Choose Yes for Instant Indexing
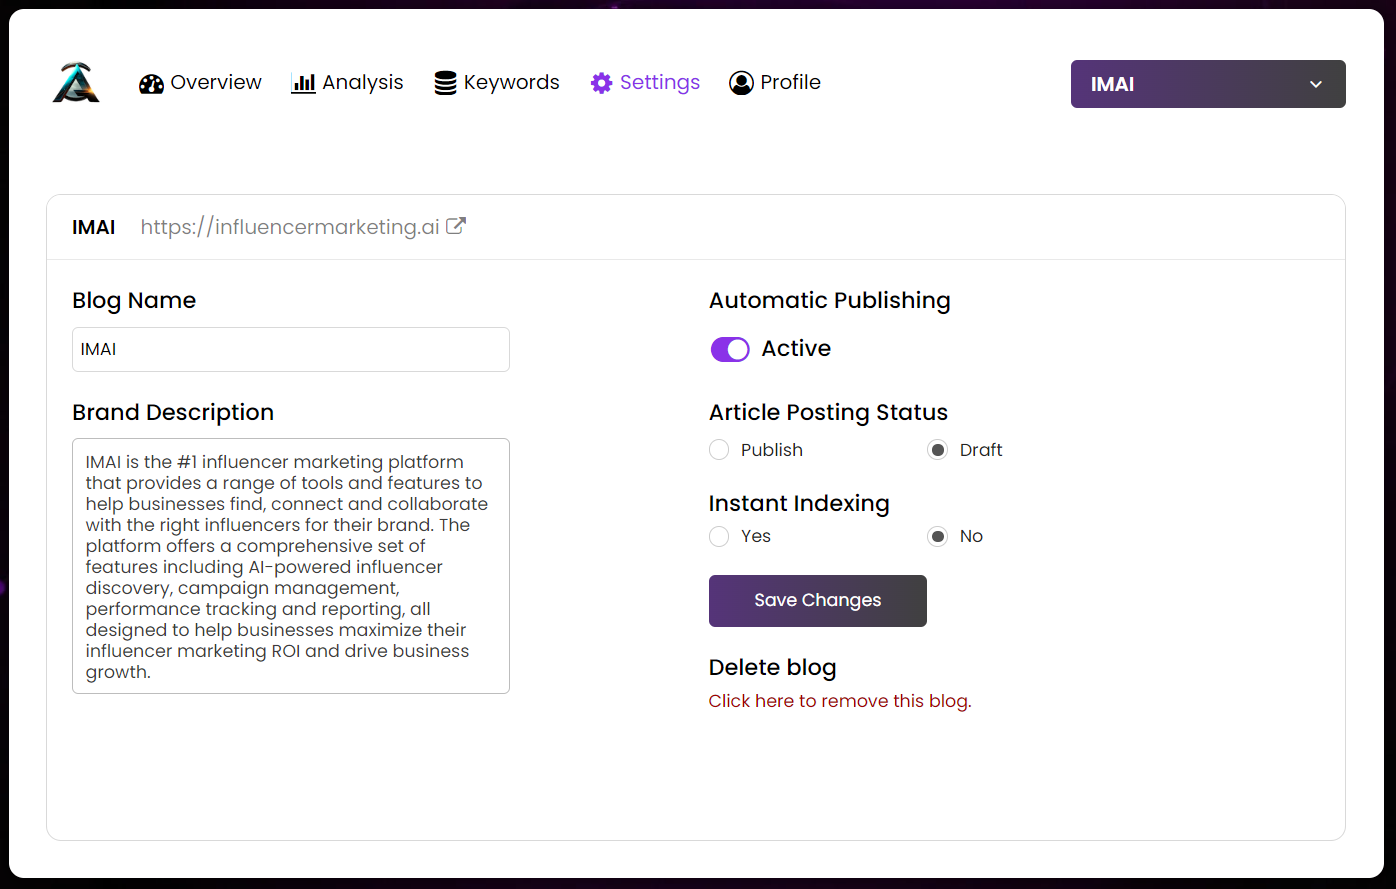This screenshot has height=889, width=1396. click(x=719, y=537)
